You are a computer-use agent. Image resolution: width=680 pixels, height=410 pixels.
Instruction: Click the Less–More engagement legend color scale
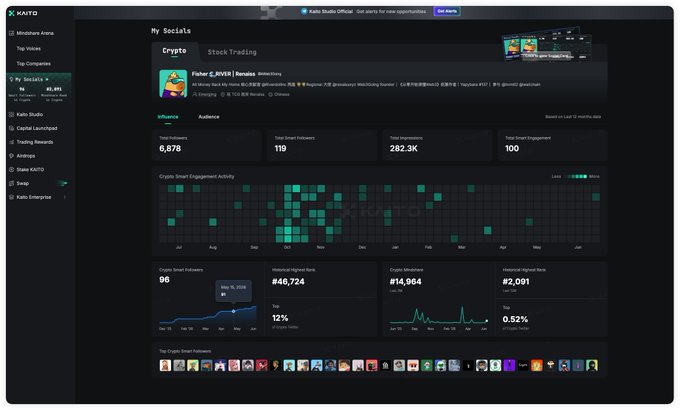coord(578,177)
